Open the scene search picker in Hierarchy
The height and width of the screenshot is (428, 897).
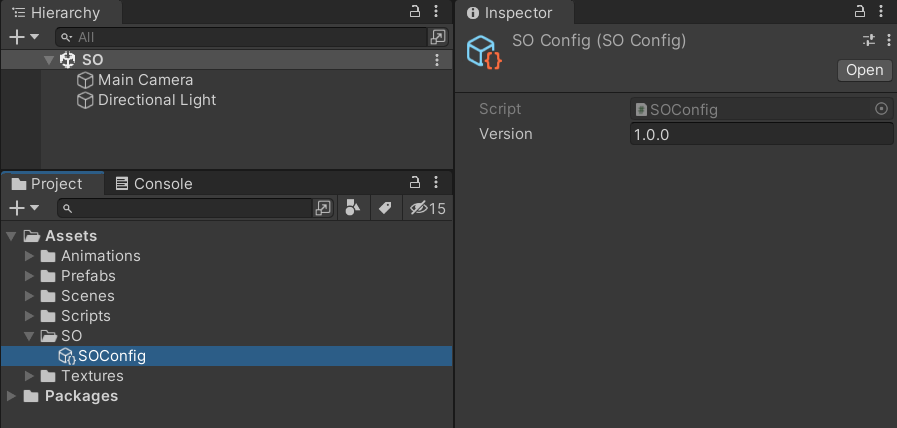(438, 37)
